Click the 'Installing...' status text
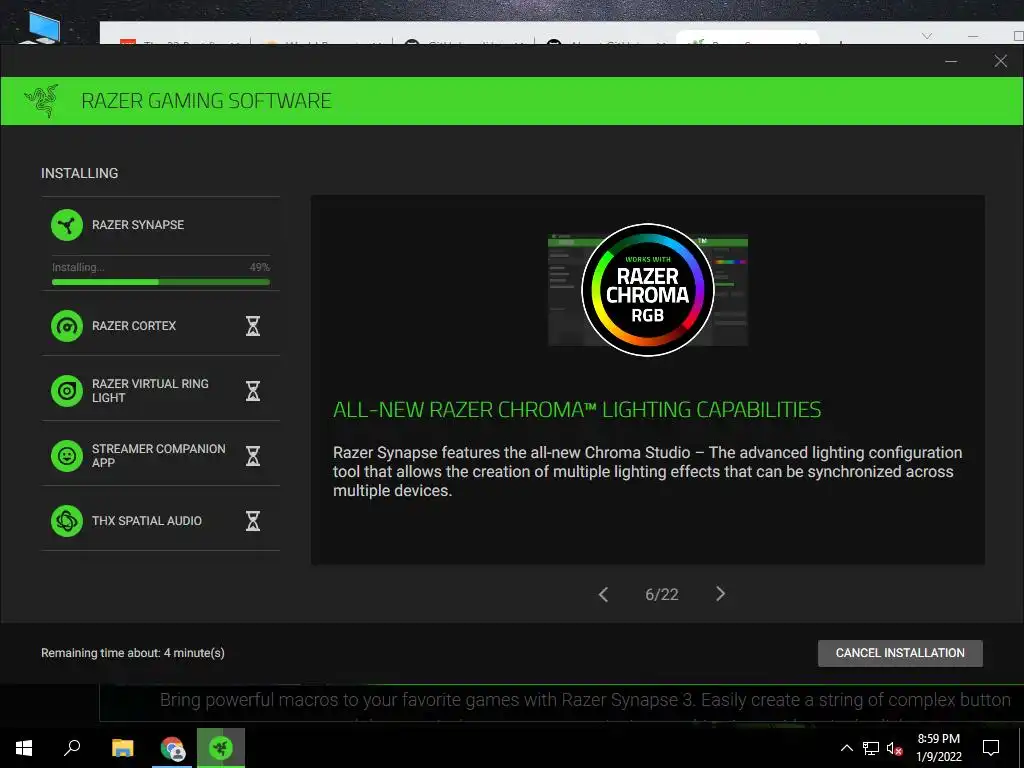The image size is (1024, 768). coord(78,267)
